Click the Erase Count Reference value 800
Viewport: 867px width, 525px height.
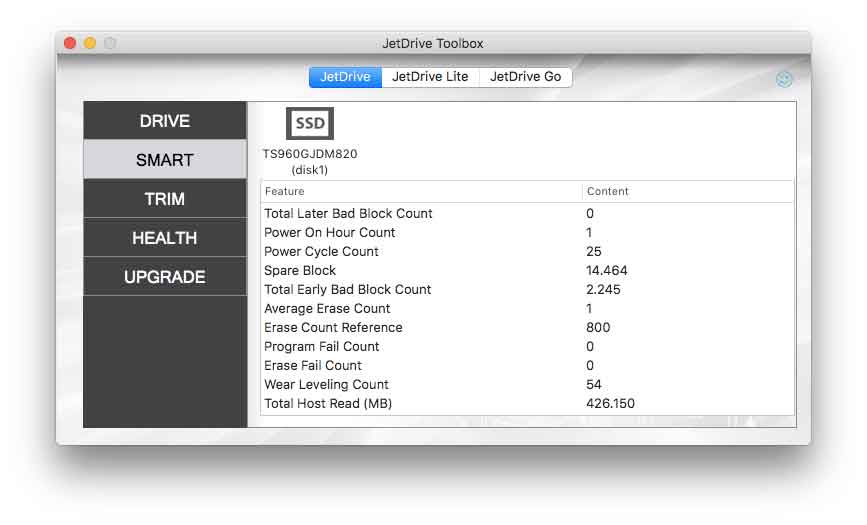[x=598, y=328]
